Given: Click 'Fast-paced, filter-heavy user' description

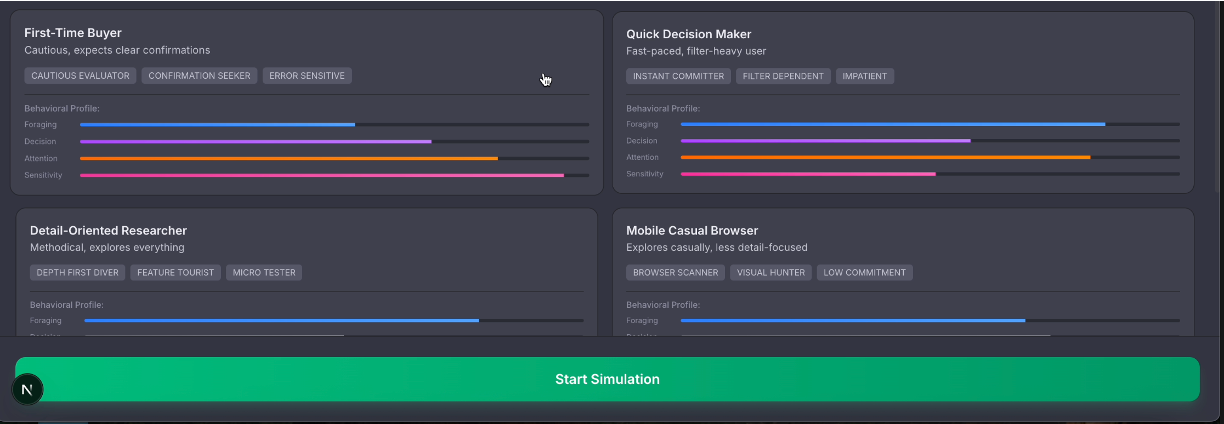Looking at the screenshot, I should click(x=696, y=51).
